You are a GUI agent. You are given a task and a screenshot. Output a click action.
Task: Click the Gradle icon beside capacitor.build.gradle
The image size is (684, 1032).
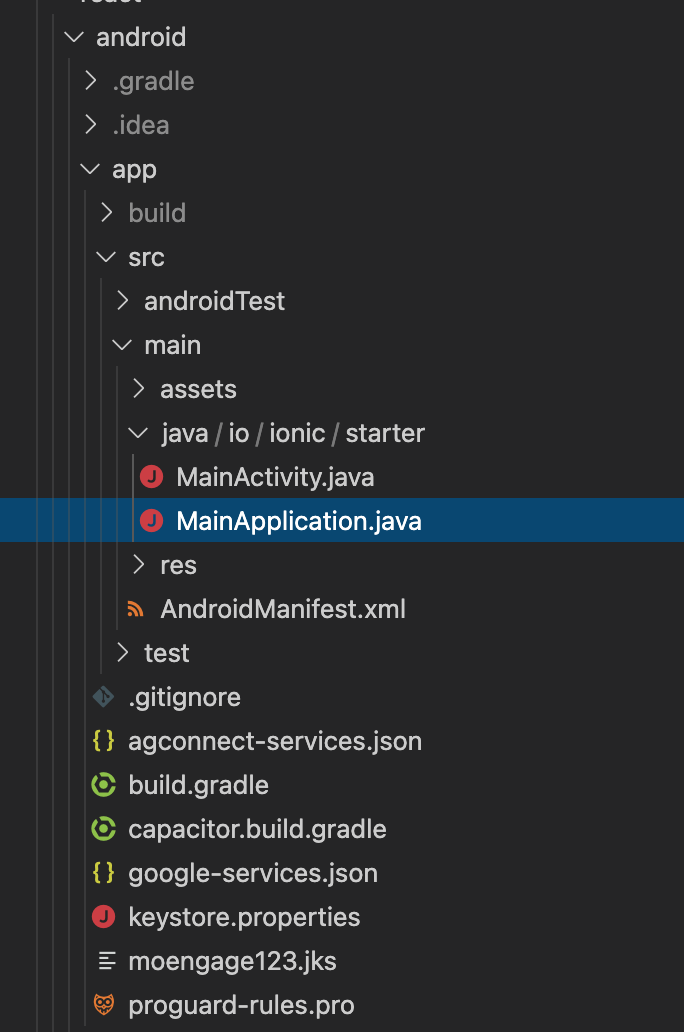[x=103, y=829]
